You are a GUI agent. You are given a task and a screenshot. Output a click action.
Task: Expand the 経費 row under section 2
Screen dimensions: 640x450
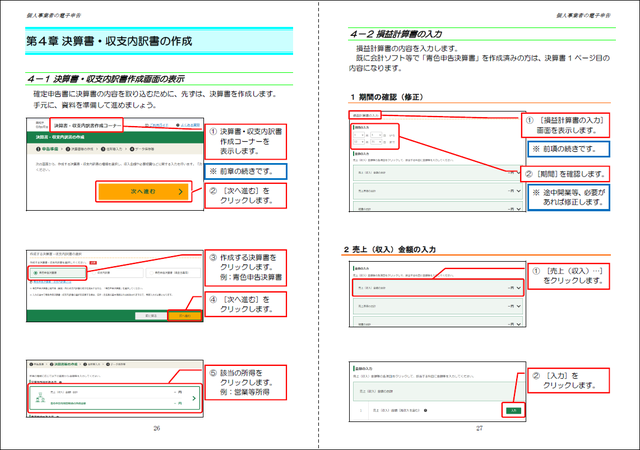pos(438,322)
